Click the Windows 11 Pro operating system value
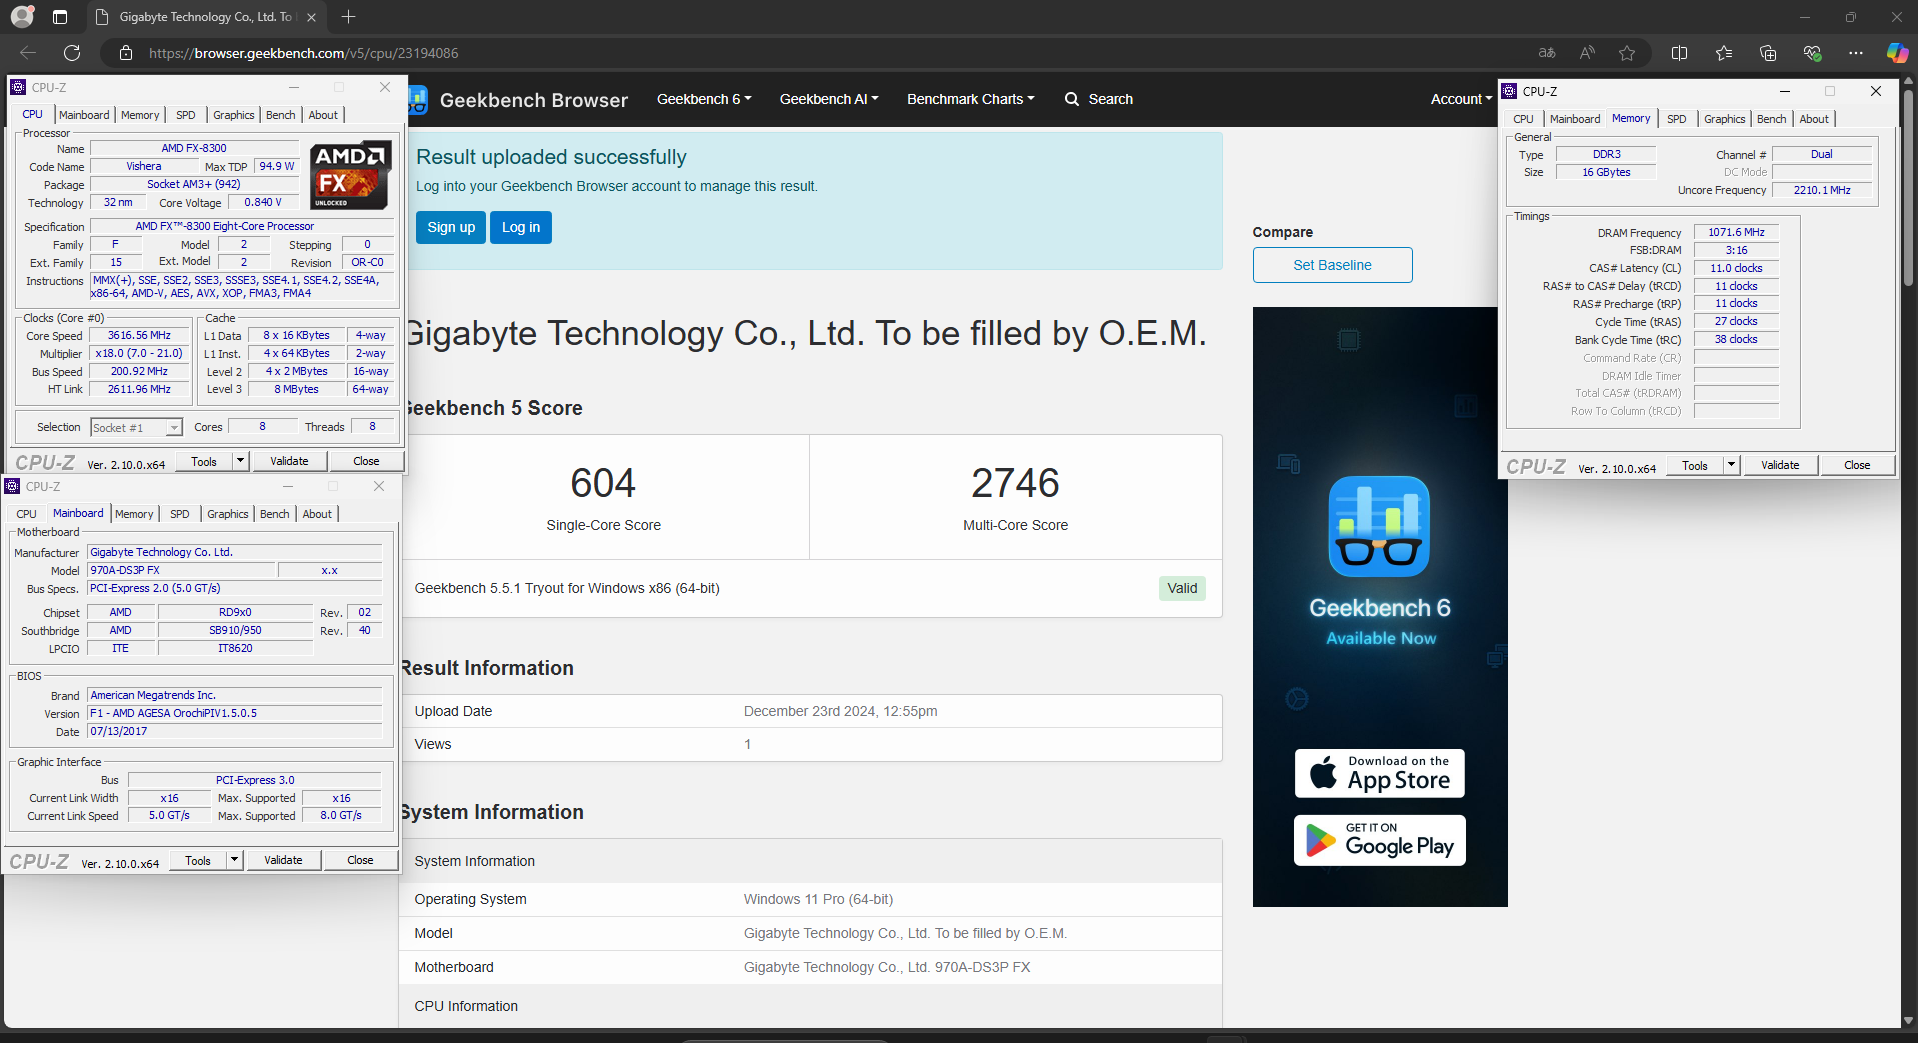 click(x=818, y=899)
